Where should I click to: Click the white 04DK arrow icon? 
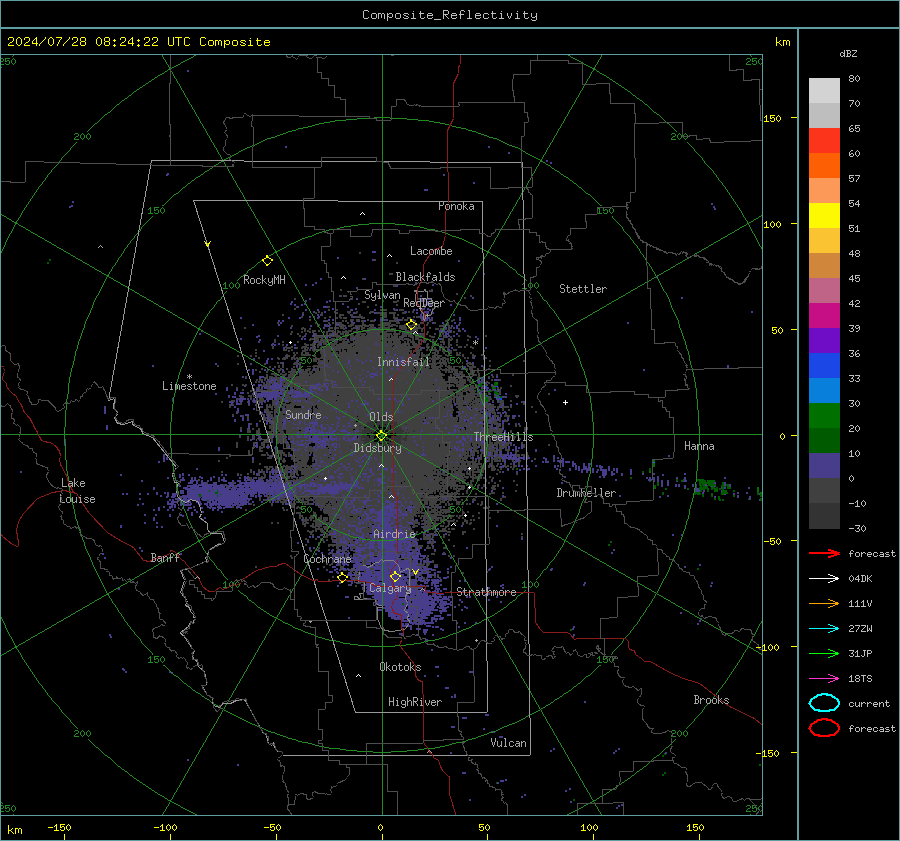pos(824,578)
